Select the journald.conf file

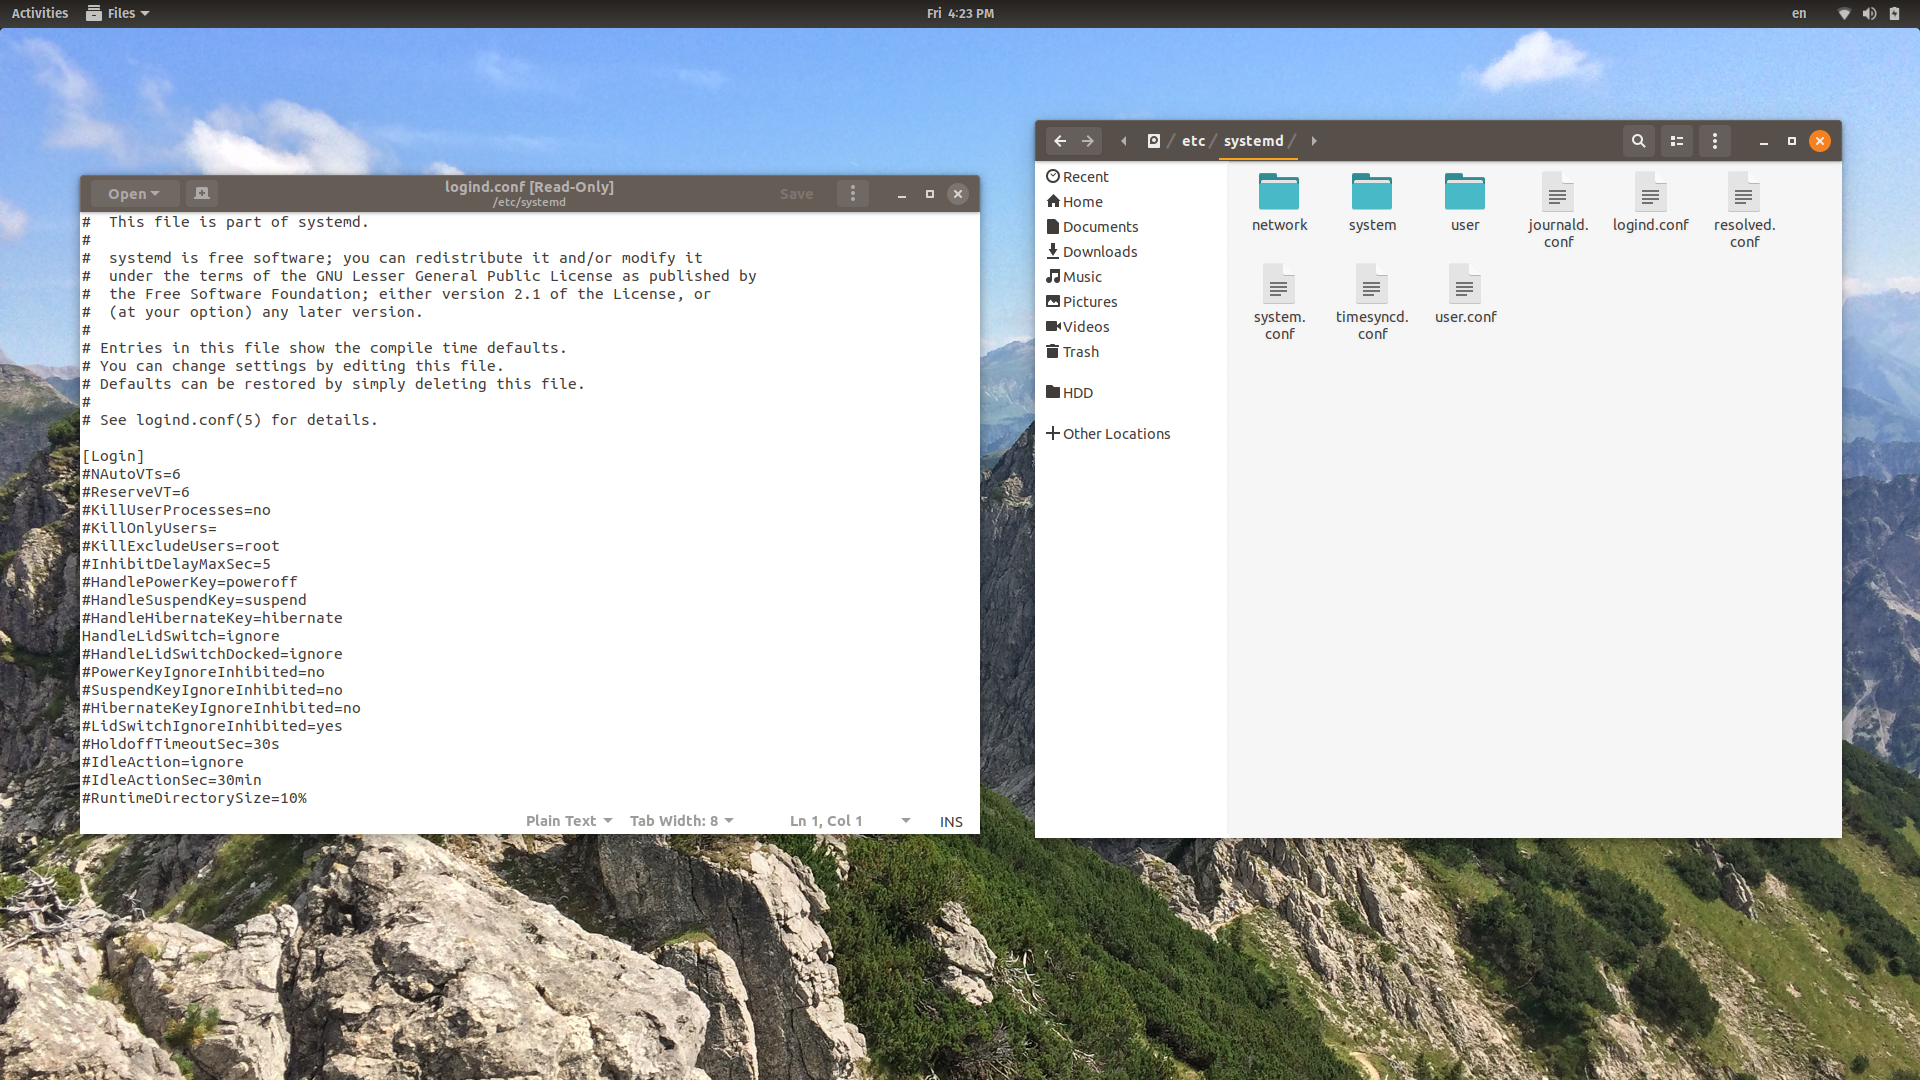(x=1558, y=210)
